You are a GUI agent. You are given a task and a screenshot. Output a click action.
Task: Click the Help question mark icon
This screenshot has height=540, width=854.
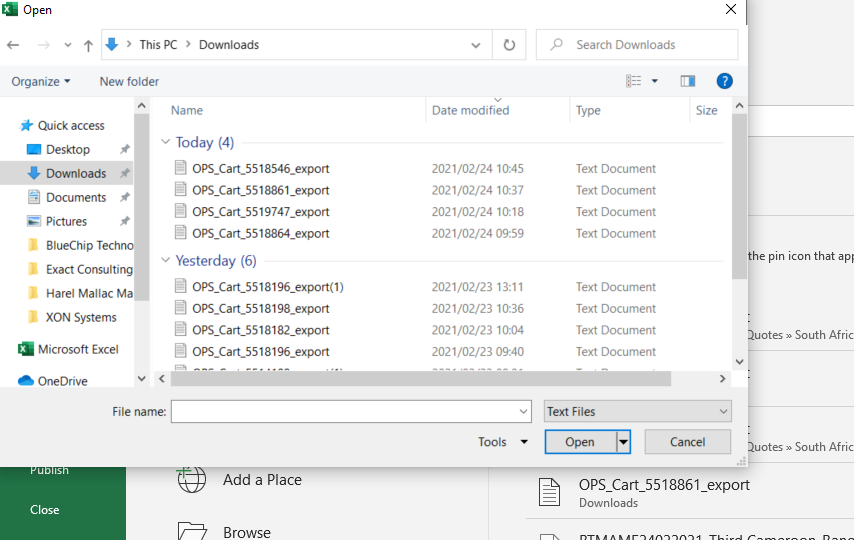(x=725, y=81)
